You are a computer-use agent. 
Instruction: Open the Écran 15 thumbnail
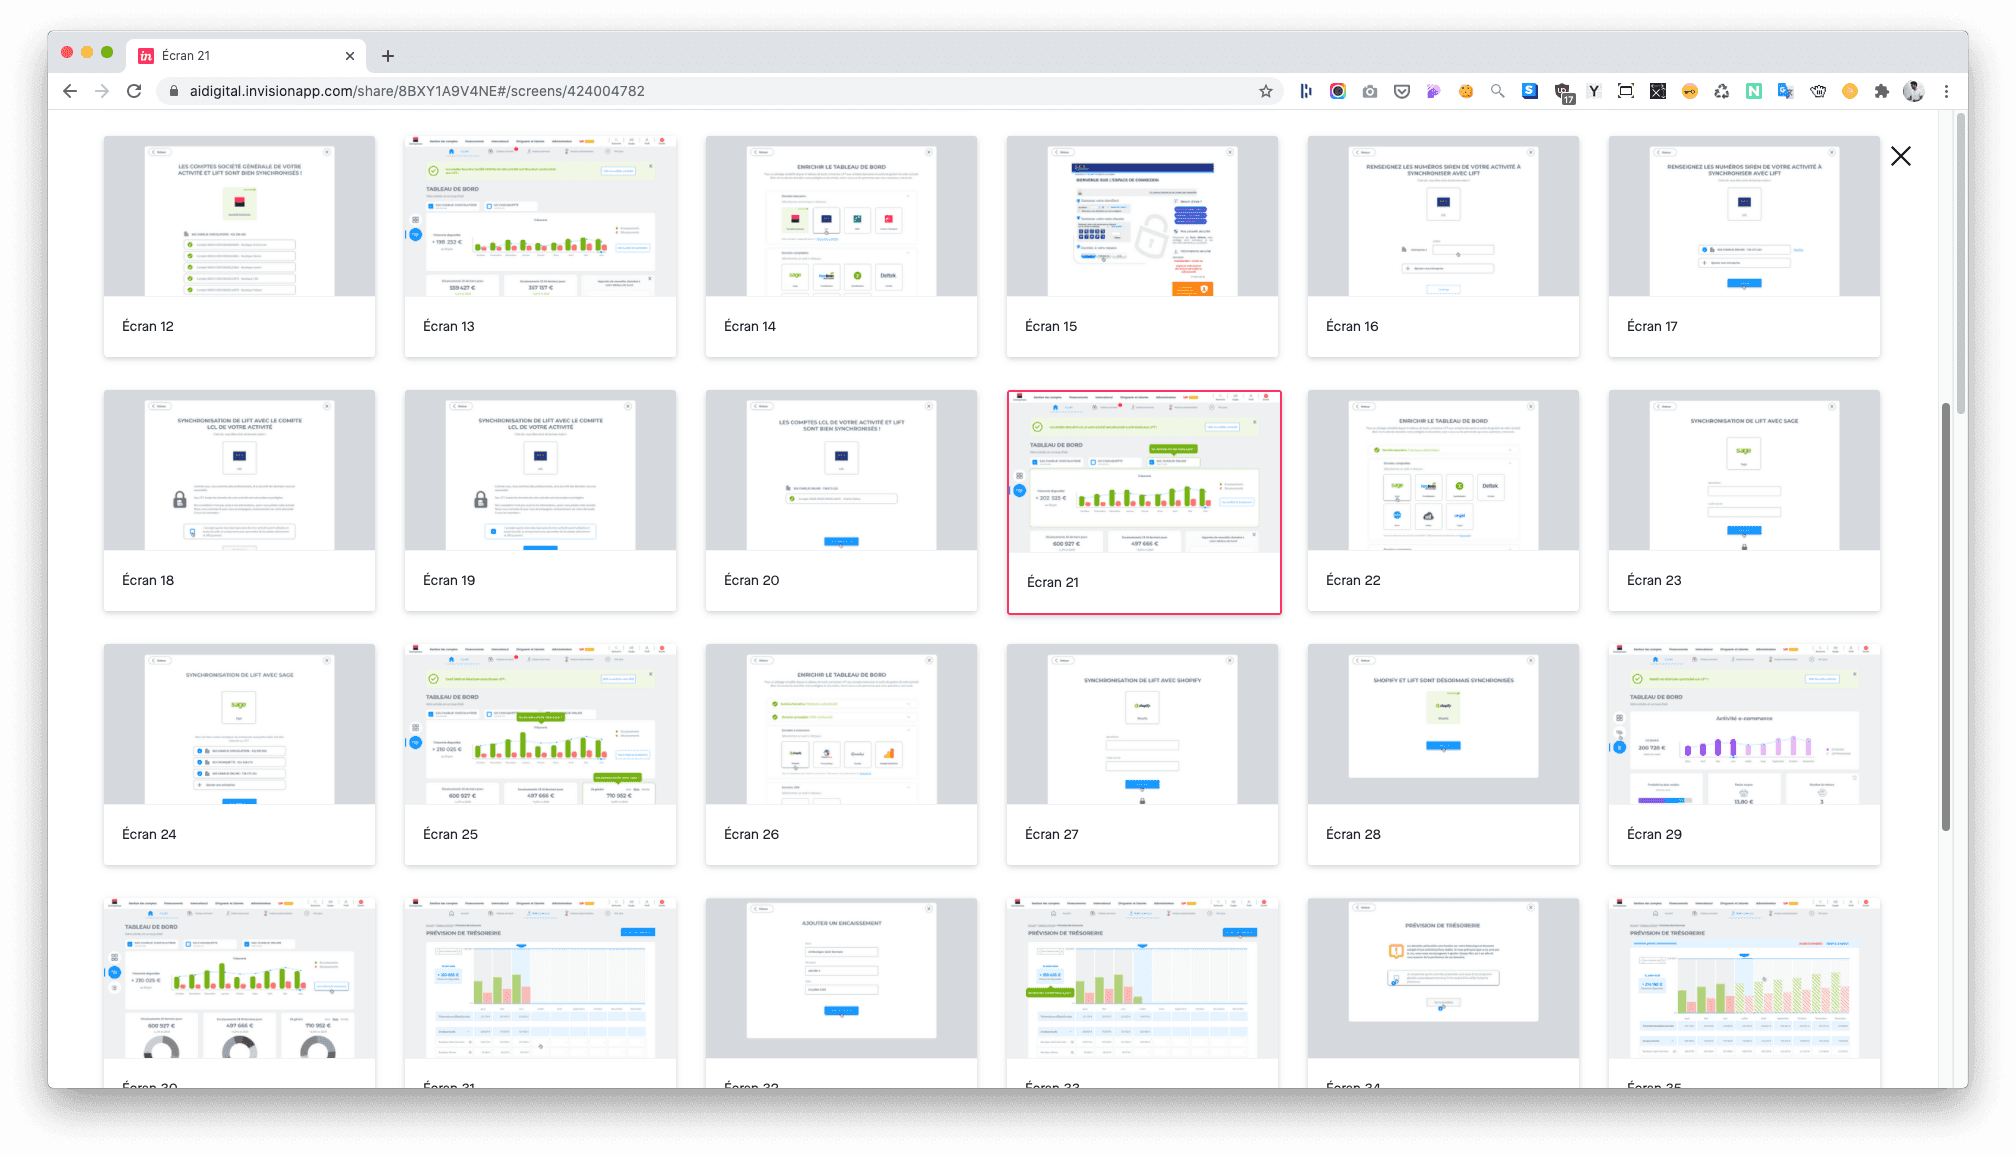tap(1142, 246)
